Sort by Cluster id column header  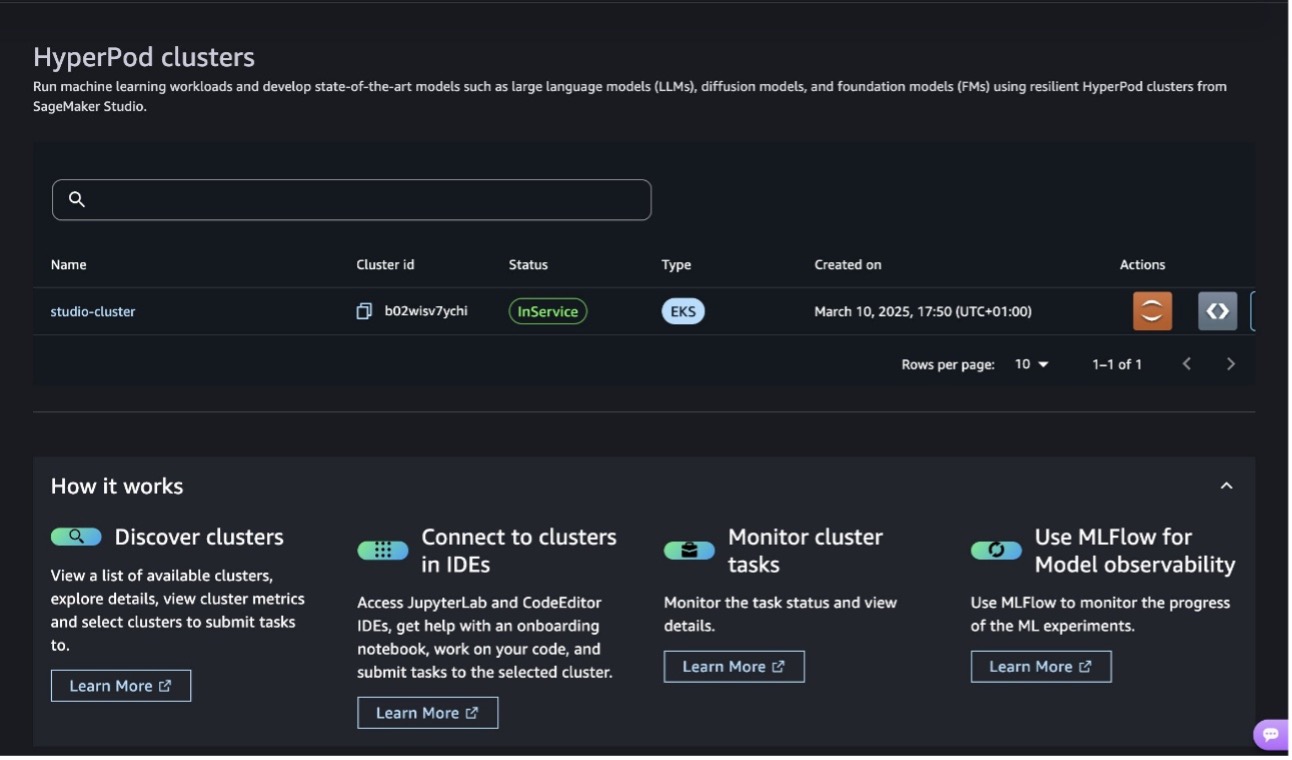coord(385,265)
